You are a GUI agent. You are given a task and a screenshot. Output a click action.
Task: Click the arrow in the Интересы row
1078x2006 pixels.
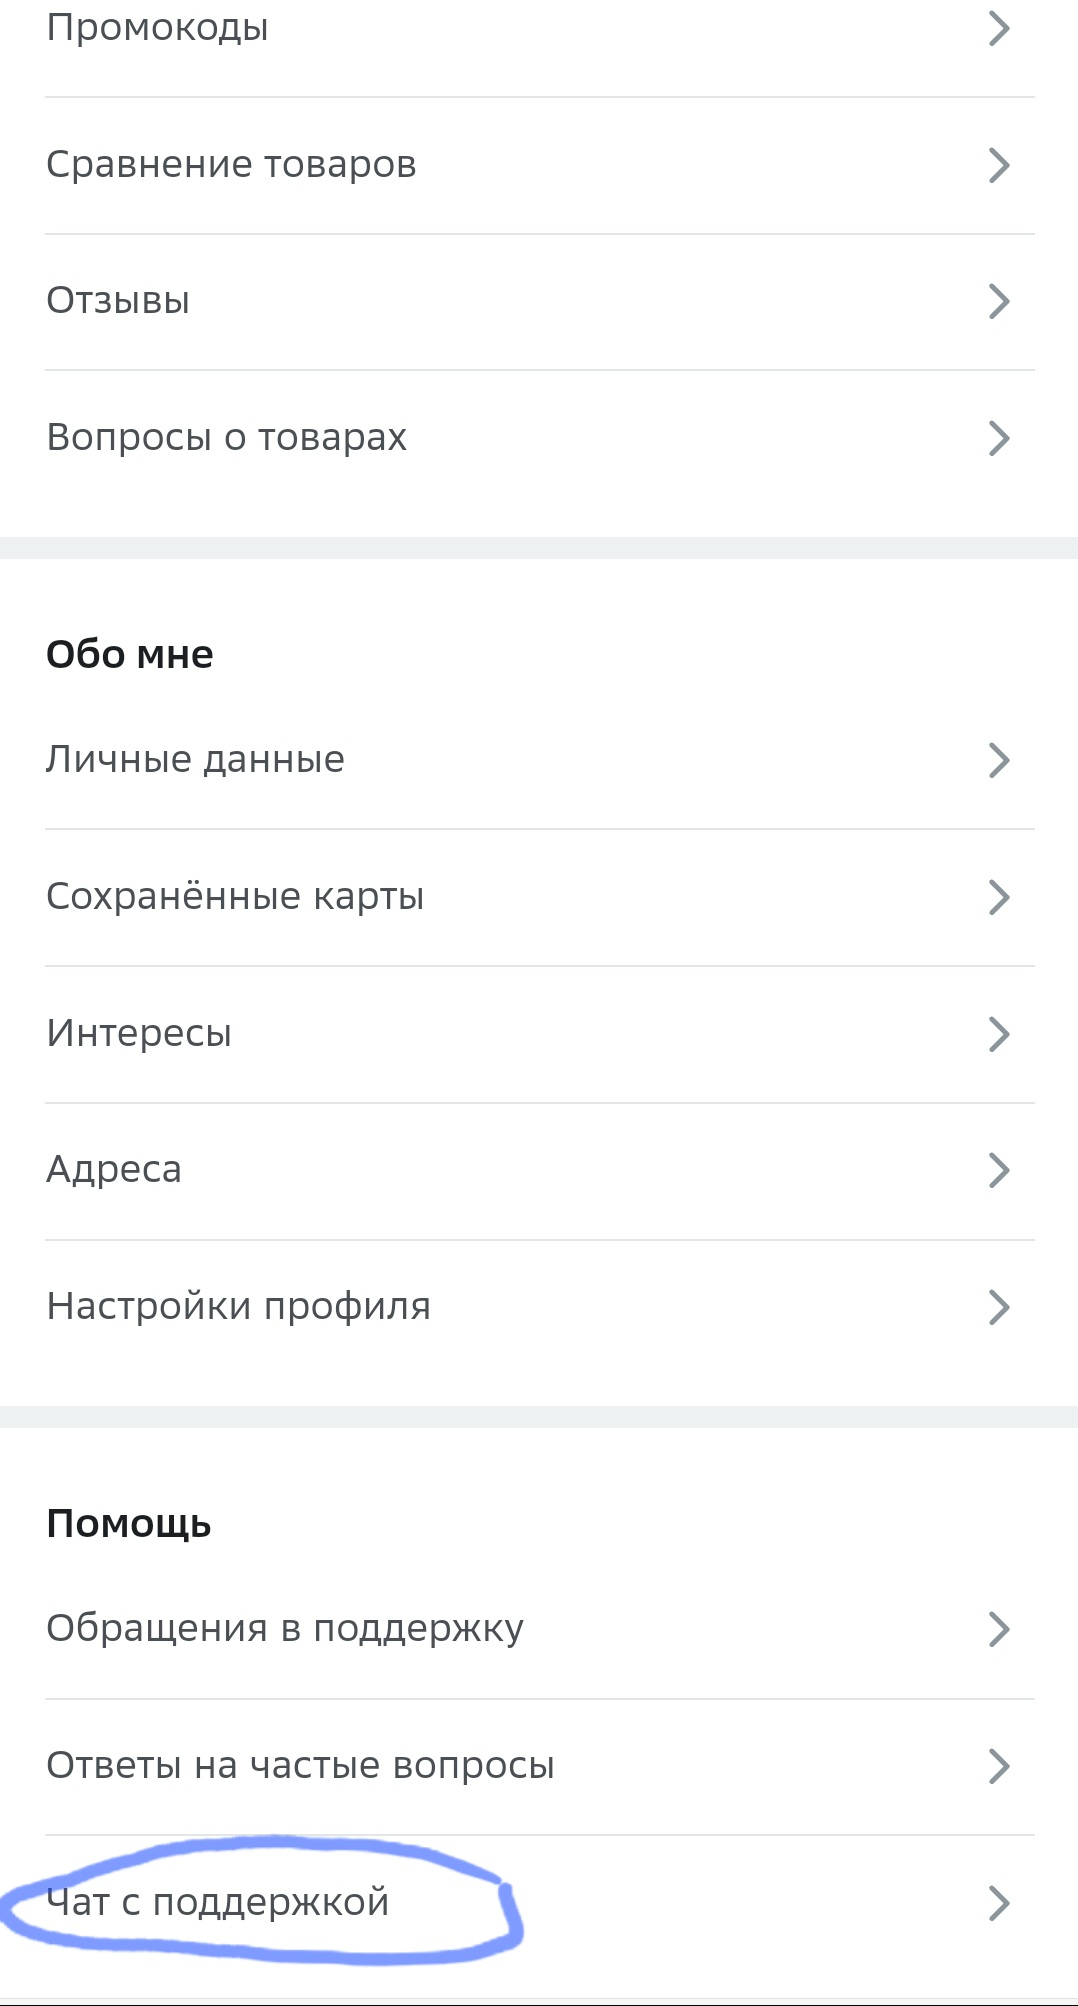pos(999,1034)
